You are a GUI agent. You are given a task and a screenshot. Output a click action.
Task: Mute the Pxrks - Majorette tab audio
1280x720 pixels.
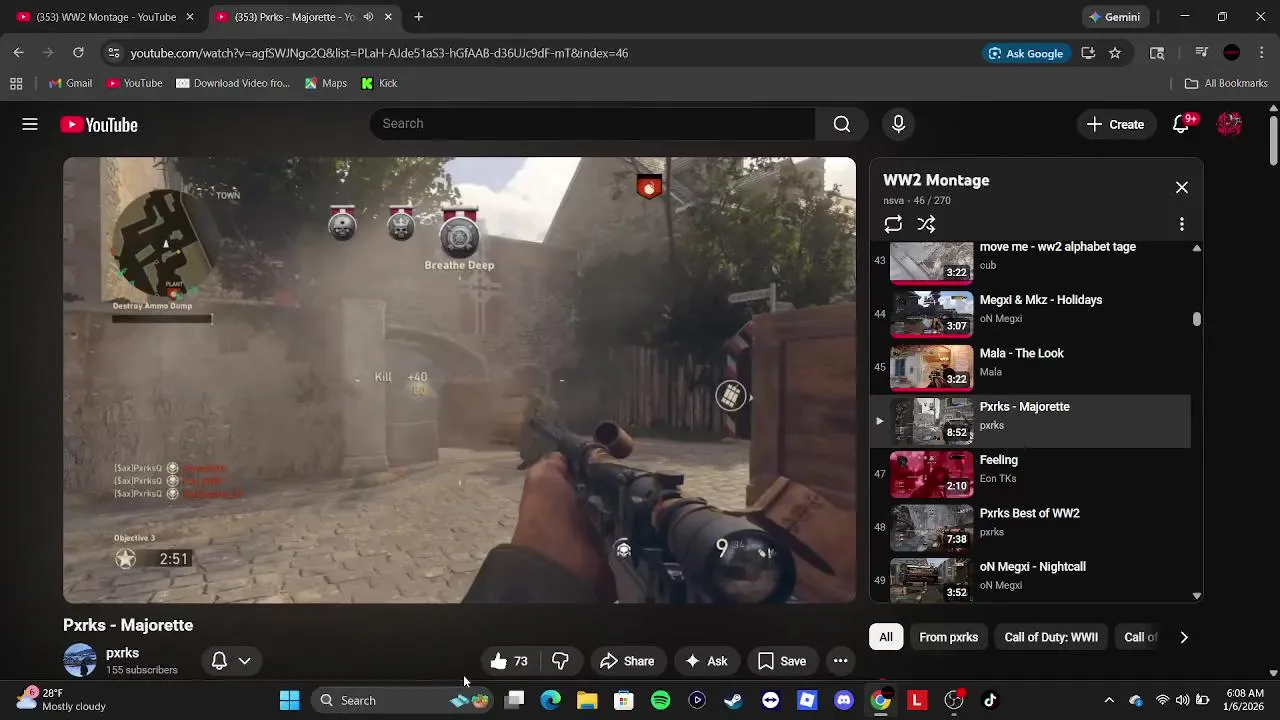(x=369, y=17)
